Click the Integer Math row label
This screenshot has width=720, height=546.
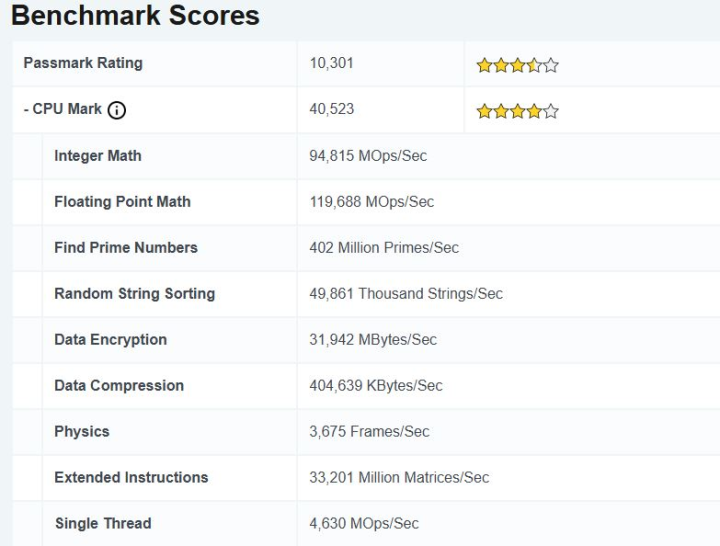98,156
